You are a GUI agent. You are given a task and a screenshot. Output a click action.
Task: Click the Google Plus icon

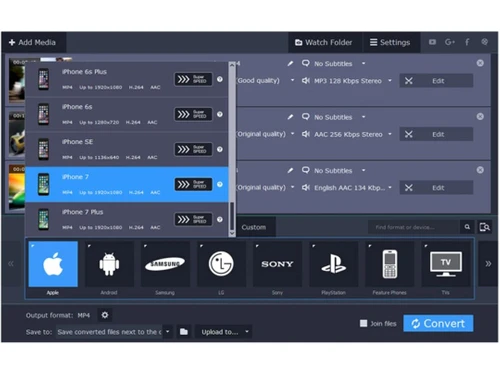point(450,42)
